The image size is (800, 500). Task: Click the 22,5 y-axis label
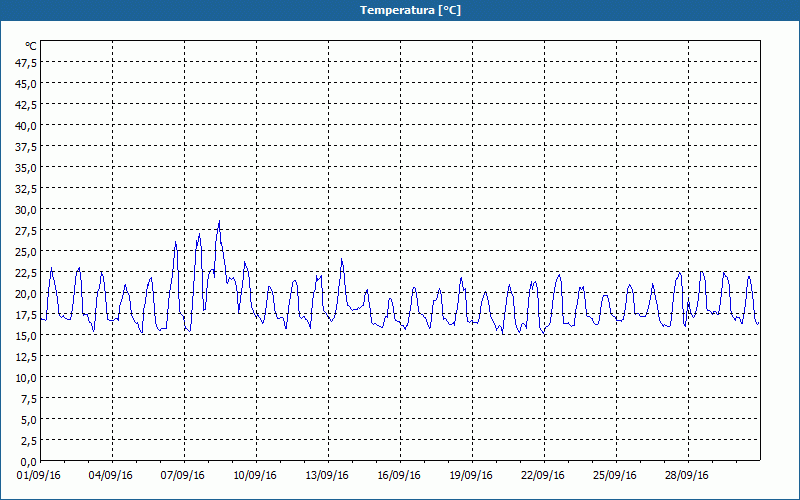27,273
